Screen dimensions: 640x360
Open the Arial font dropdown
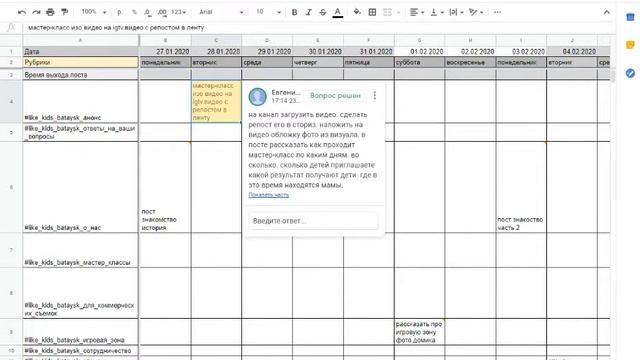pos(221,12)
